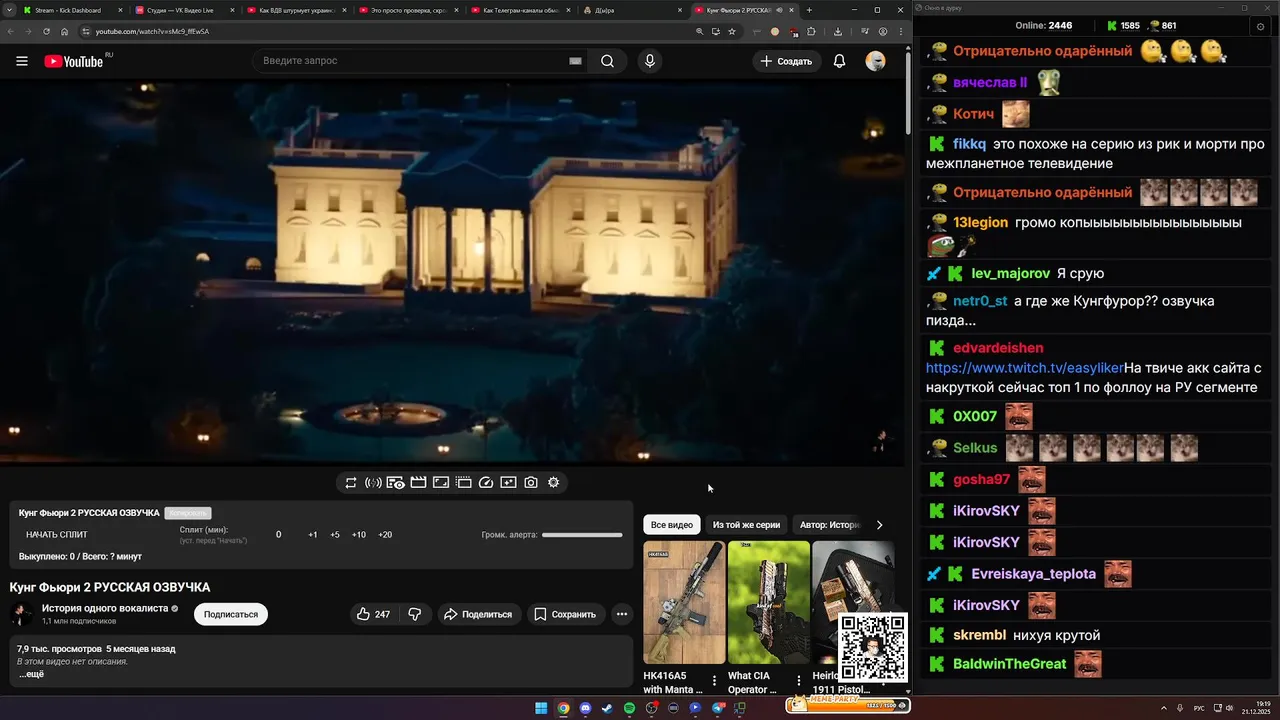Toggle volume boost icon in enhancer toolbar
Screen dimensions: 1280x720
[373, 482]
